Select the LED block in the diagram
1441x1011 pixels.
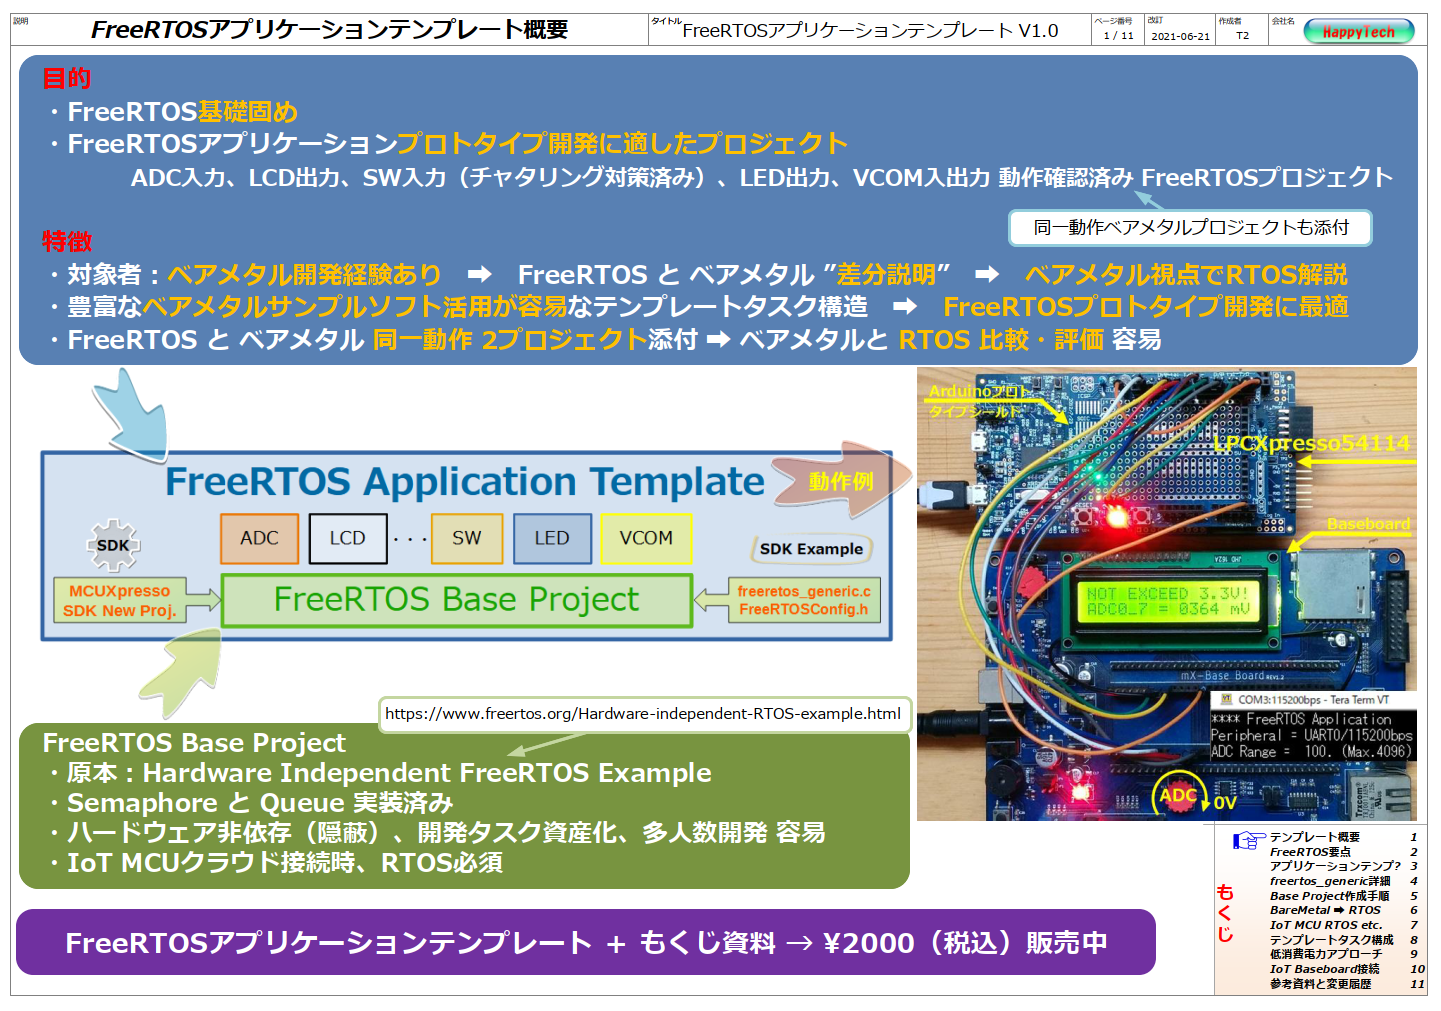click(x=552, y=538)
